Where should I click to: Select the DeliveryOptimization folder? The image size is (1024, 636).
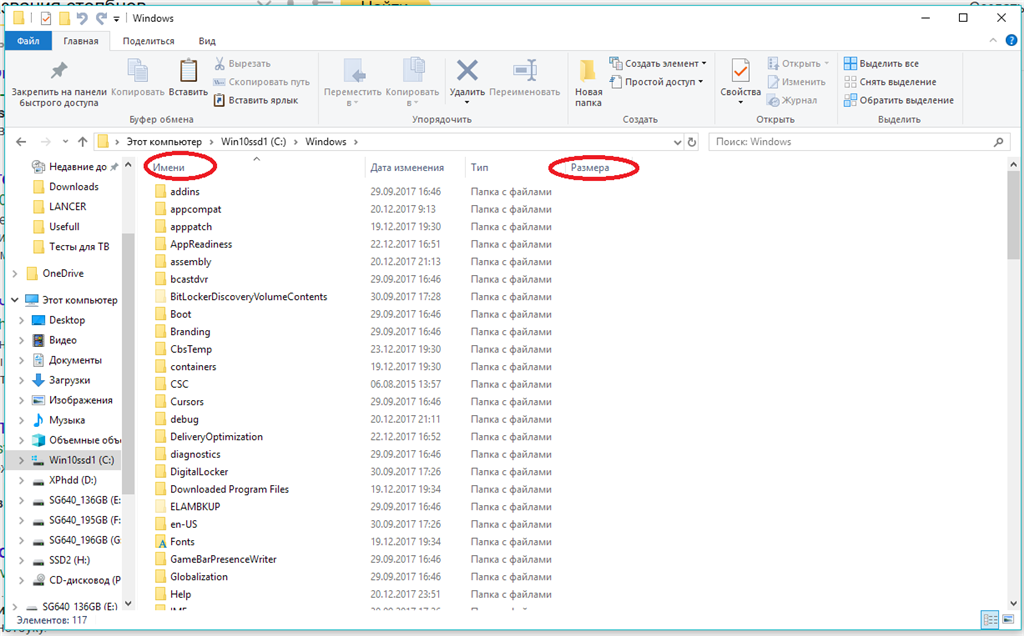(216, 437)
